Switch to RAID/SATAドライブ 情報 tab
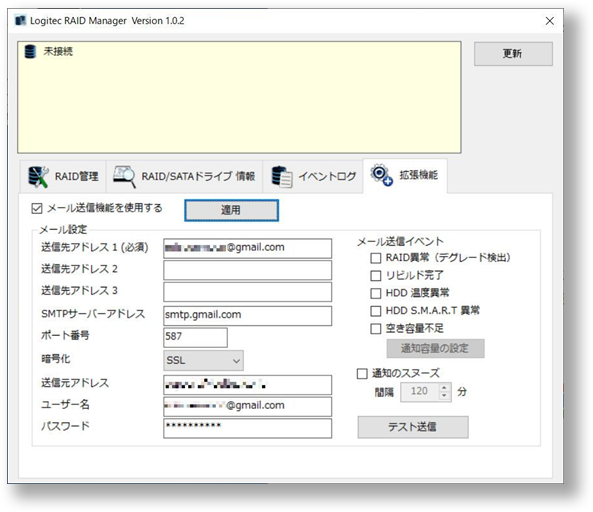The height and width of the screenshot is (512, 593). coord(185,177)
